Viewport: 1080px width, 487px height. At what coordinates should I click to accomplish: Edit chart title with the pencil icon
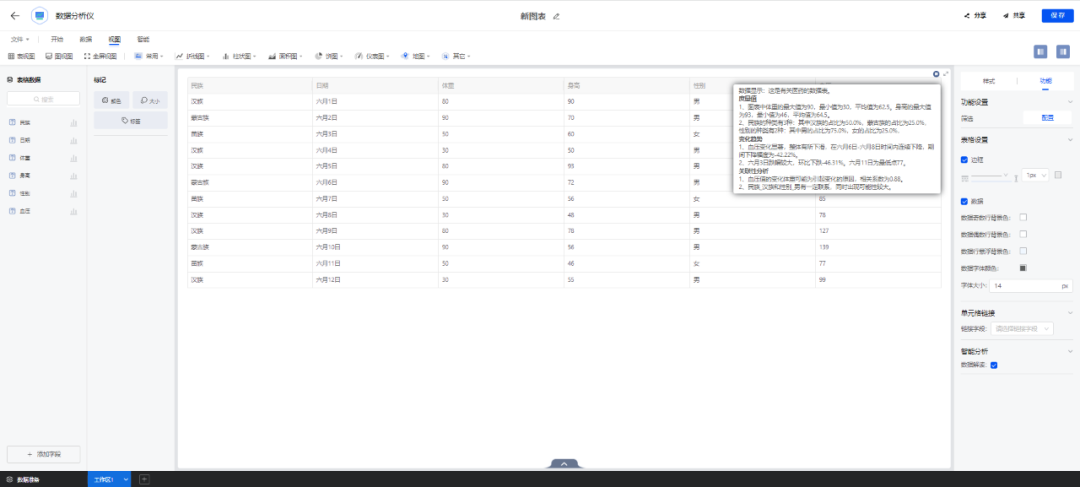point(557,16)
